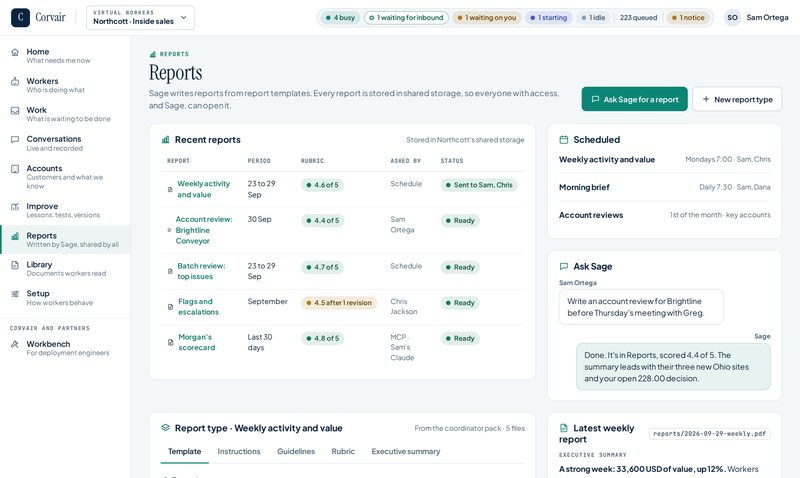Click the plus icon on New report type
Viewport: 800px width, 478px height.
tap(706, 99)
